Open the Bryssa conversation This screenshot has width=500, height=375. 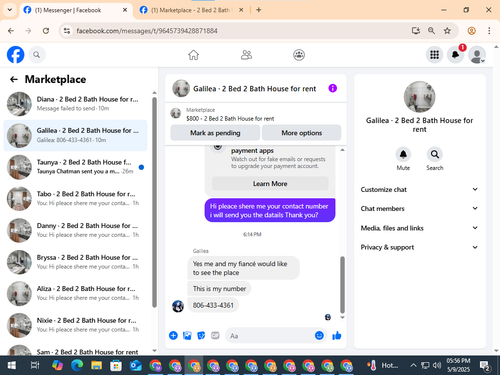pyautogui.click(x=76, y=262)
